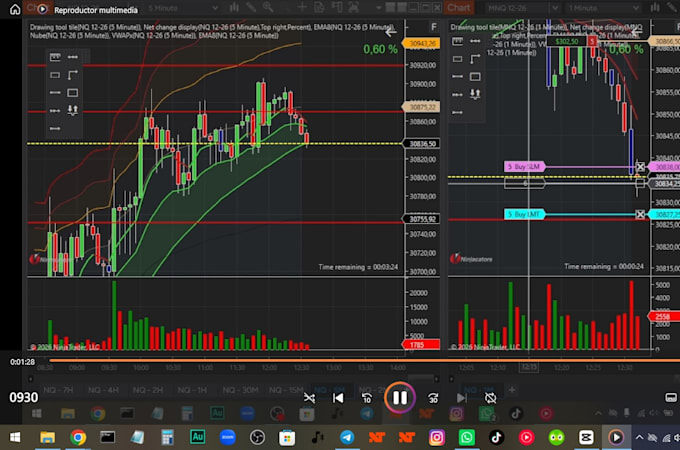Viewport: 680px width, 450px height.
Task: Click the Reproductor multimedia app logo
Action: [42, 9]
